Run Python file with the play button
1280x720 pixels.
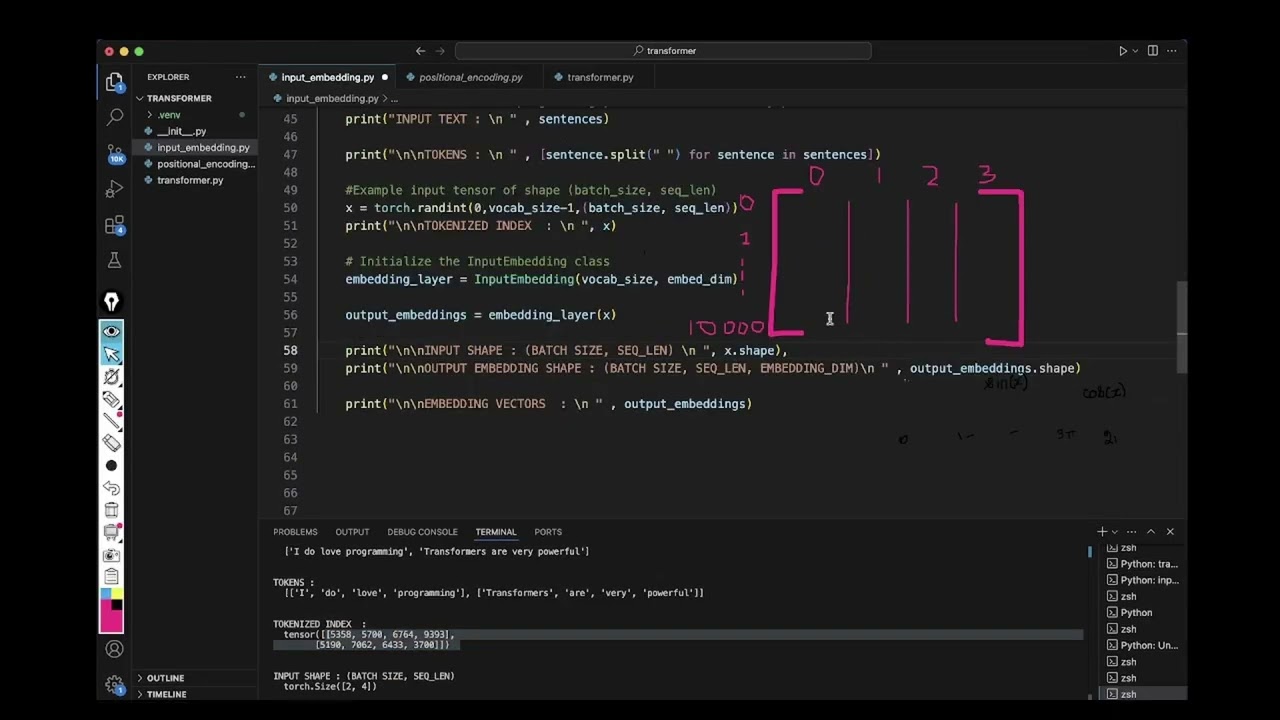(x=1122, y=51)
